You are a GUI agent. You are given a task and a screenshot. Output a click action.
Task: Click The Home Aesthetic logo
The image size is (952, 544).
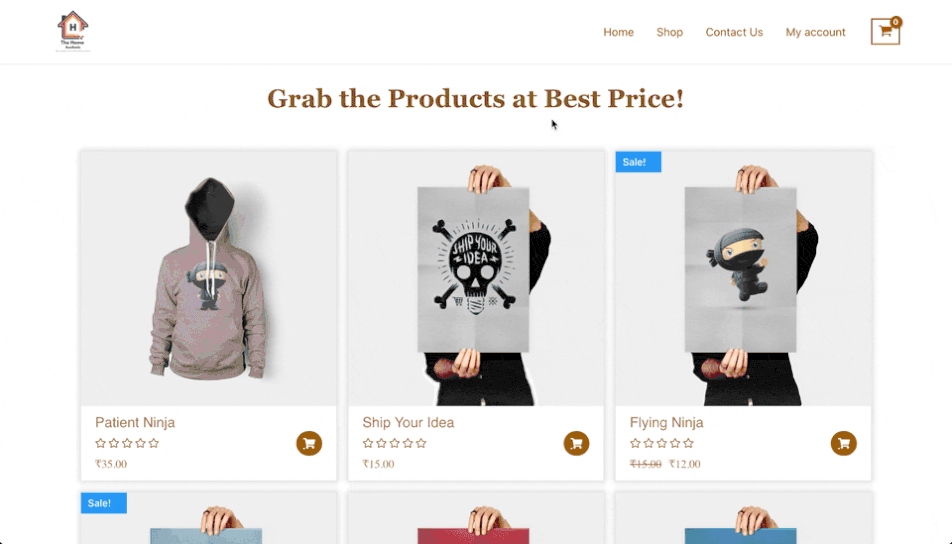pyautogui.click(x=73, y=31)
